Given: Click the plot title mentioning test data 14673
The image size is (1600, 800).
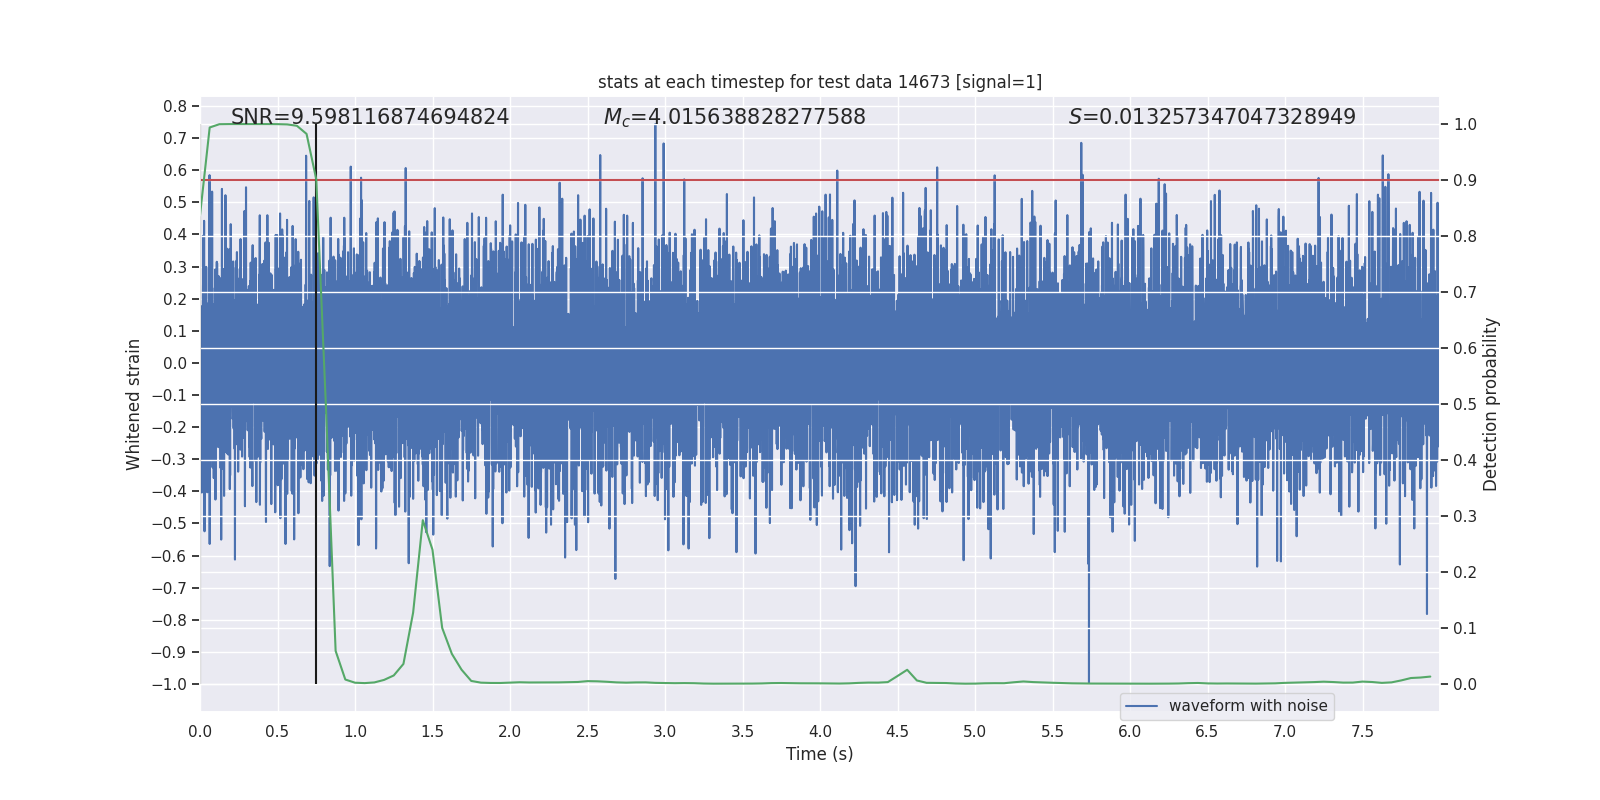Looking at the screenshot, I should click(820, 82).
